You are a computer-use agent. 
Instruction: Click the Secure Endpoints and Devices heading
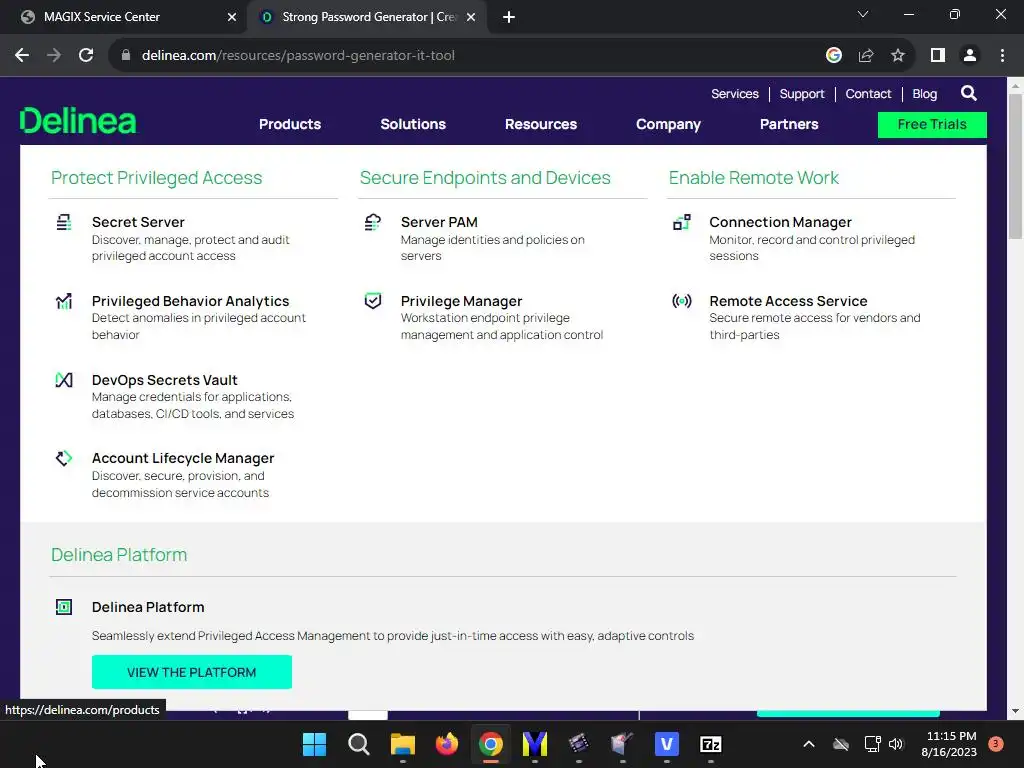point(485,178)
